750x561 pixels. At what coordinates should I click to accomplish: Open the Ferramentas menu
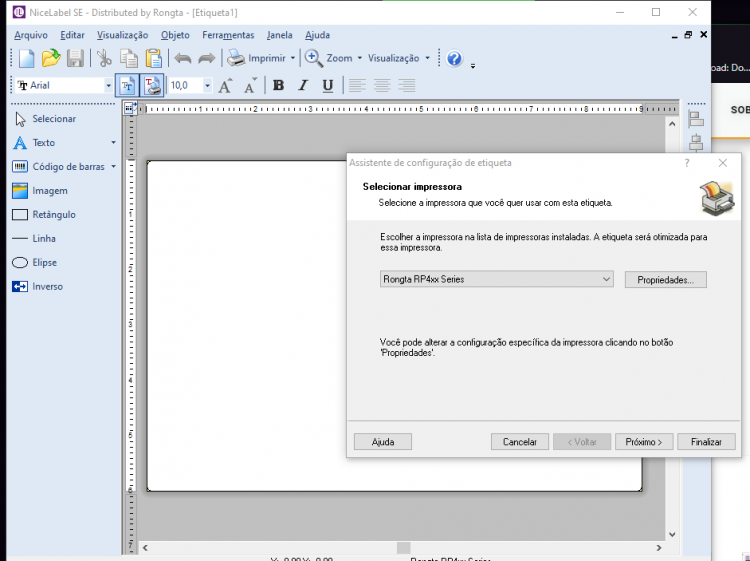tap(228, 35)
